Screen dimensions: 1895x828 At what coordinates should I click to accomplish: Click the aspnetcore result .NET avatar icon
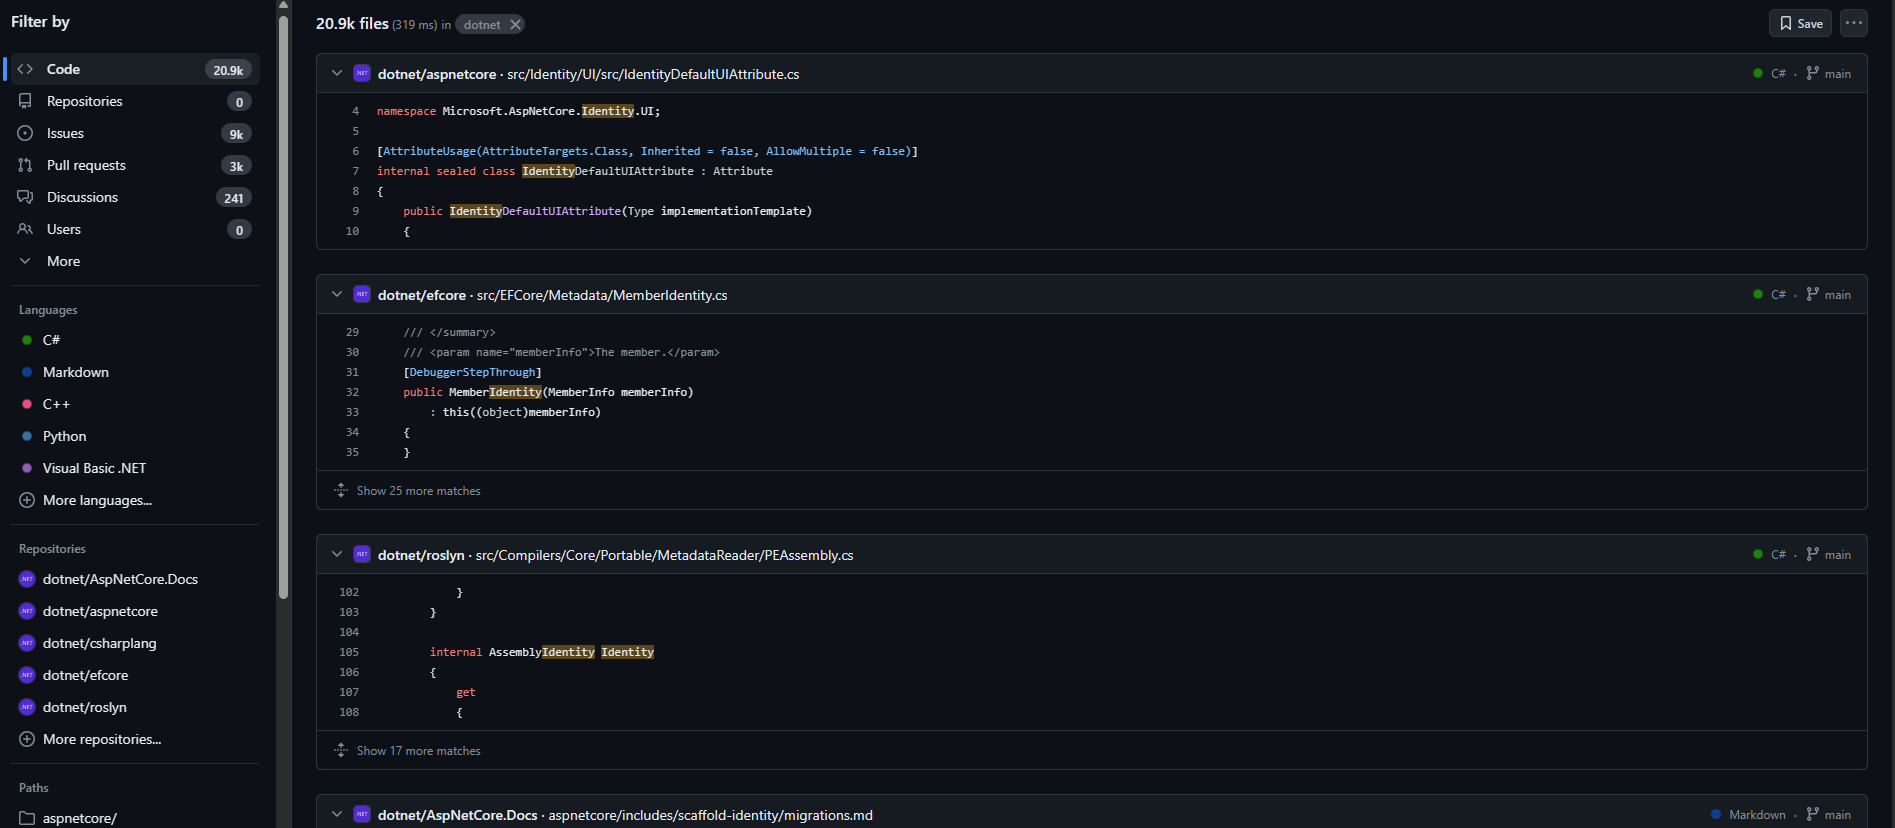pyautogui.click(x=362, y=73)
